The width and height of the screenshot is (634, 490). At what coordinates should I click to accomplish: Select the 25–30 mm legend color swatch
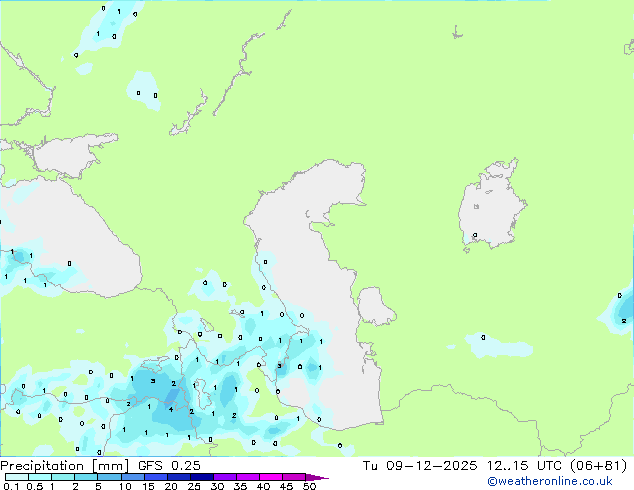[201, 477]
